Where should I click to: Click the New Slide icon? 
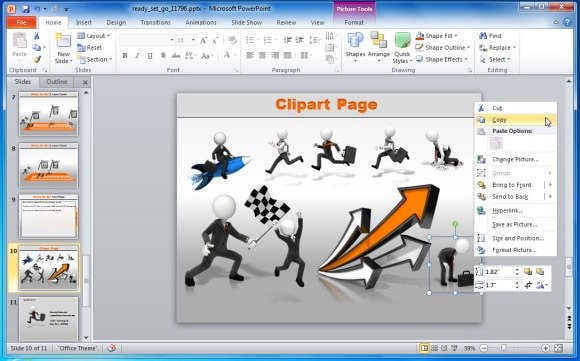pyautogui.click(x=63, y=41)
